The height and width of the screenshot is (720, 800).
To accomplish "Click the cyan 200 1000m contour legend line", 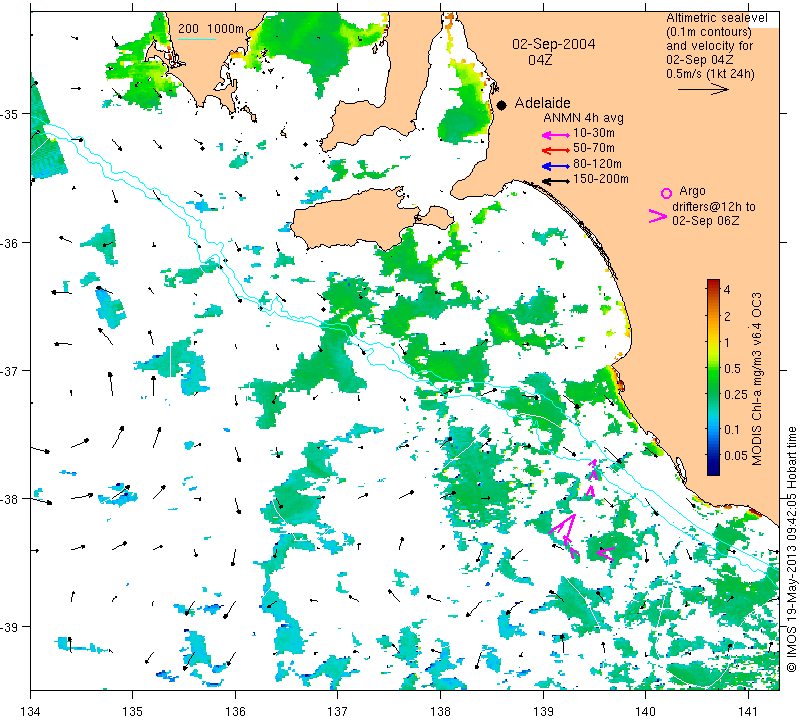I will (x=197, y=39).
